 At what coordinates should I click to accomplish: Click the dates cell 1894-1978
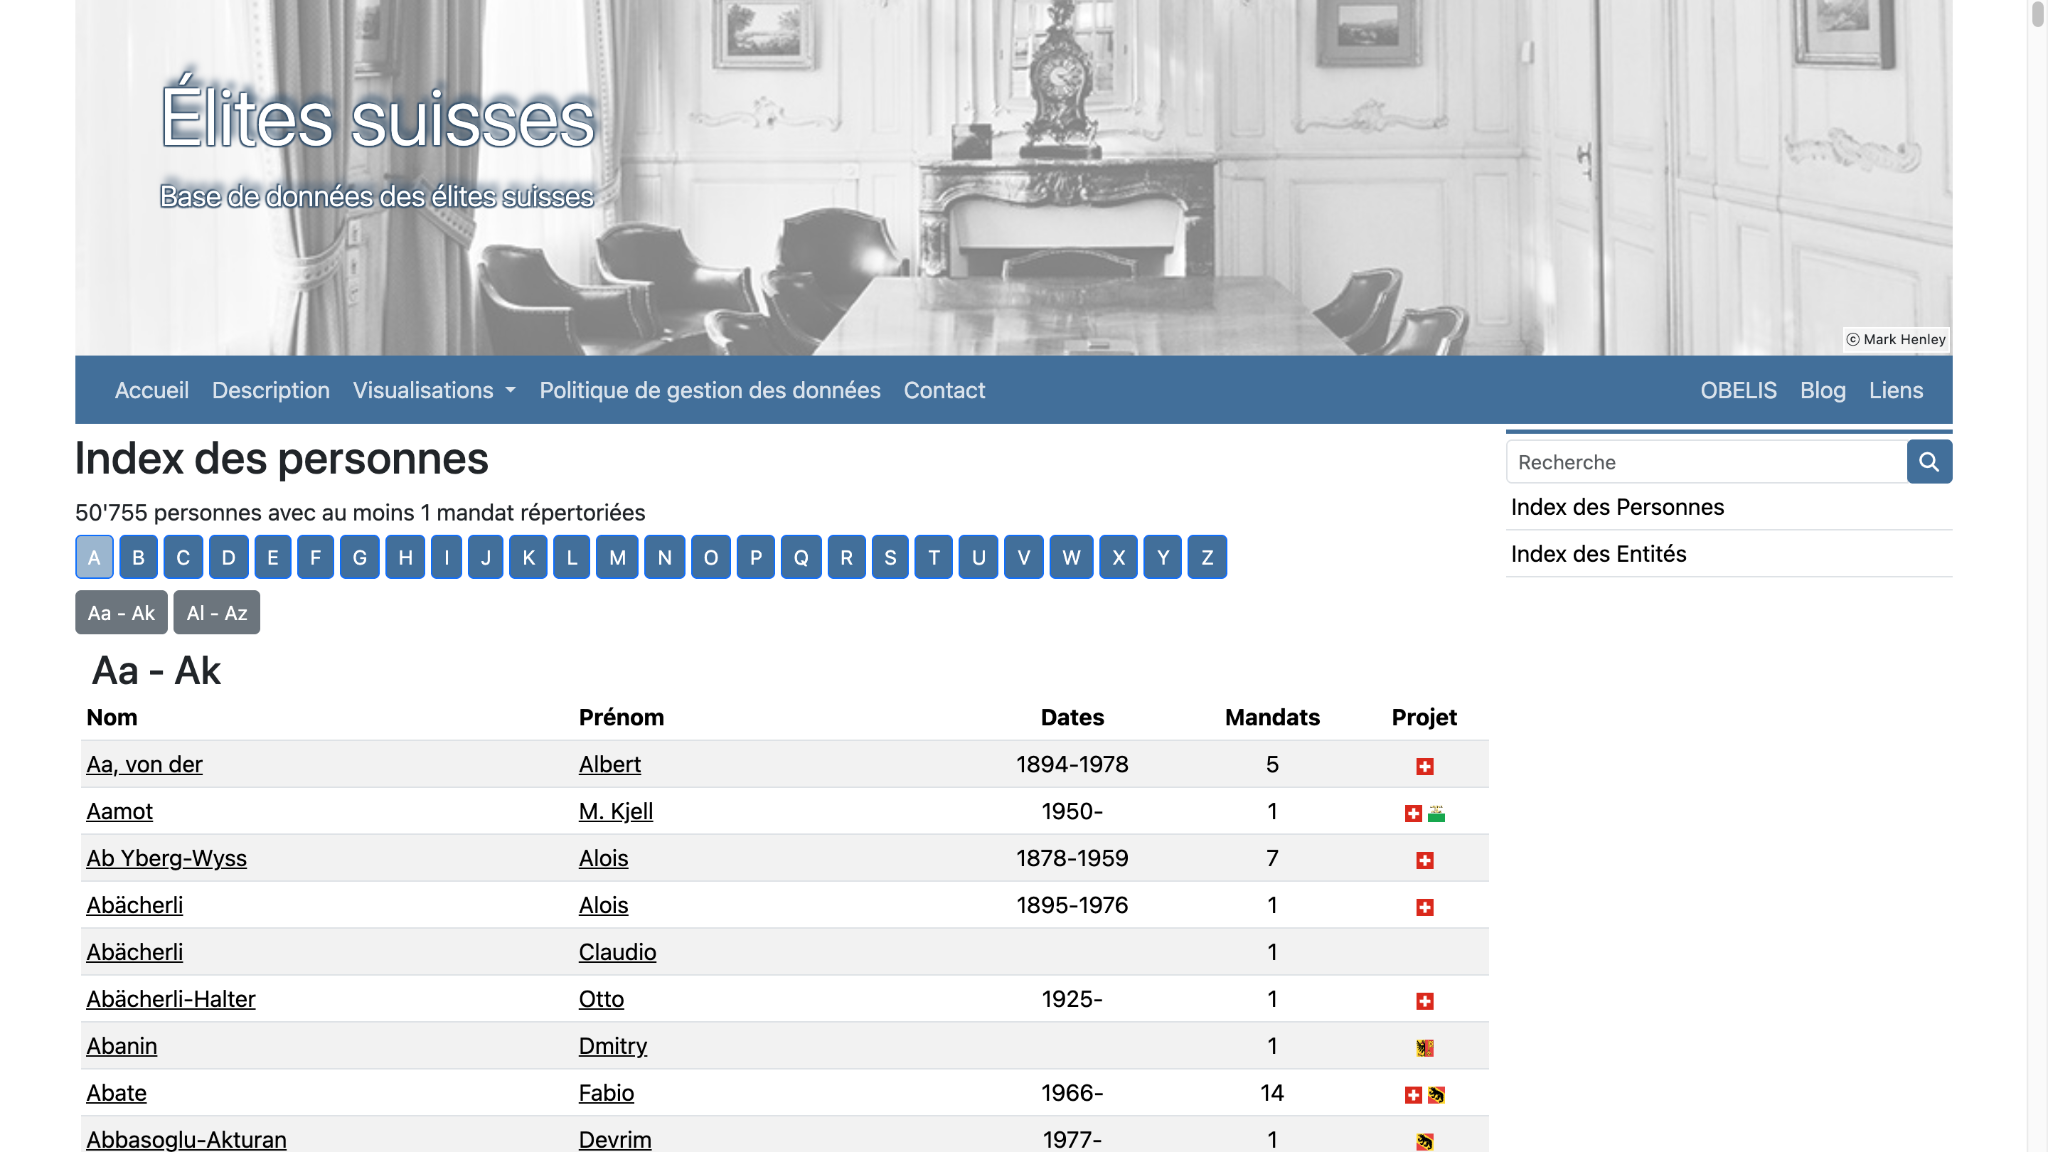point(1072,764)
